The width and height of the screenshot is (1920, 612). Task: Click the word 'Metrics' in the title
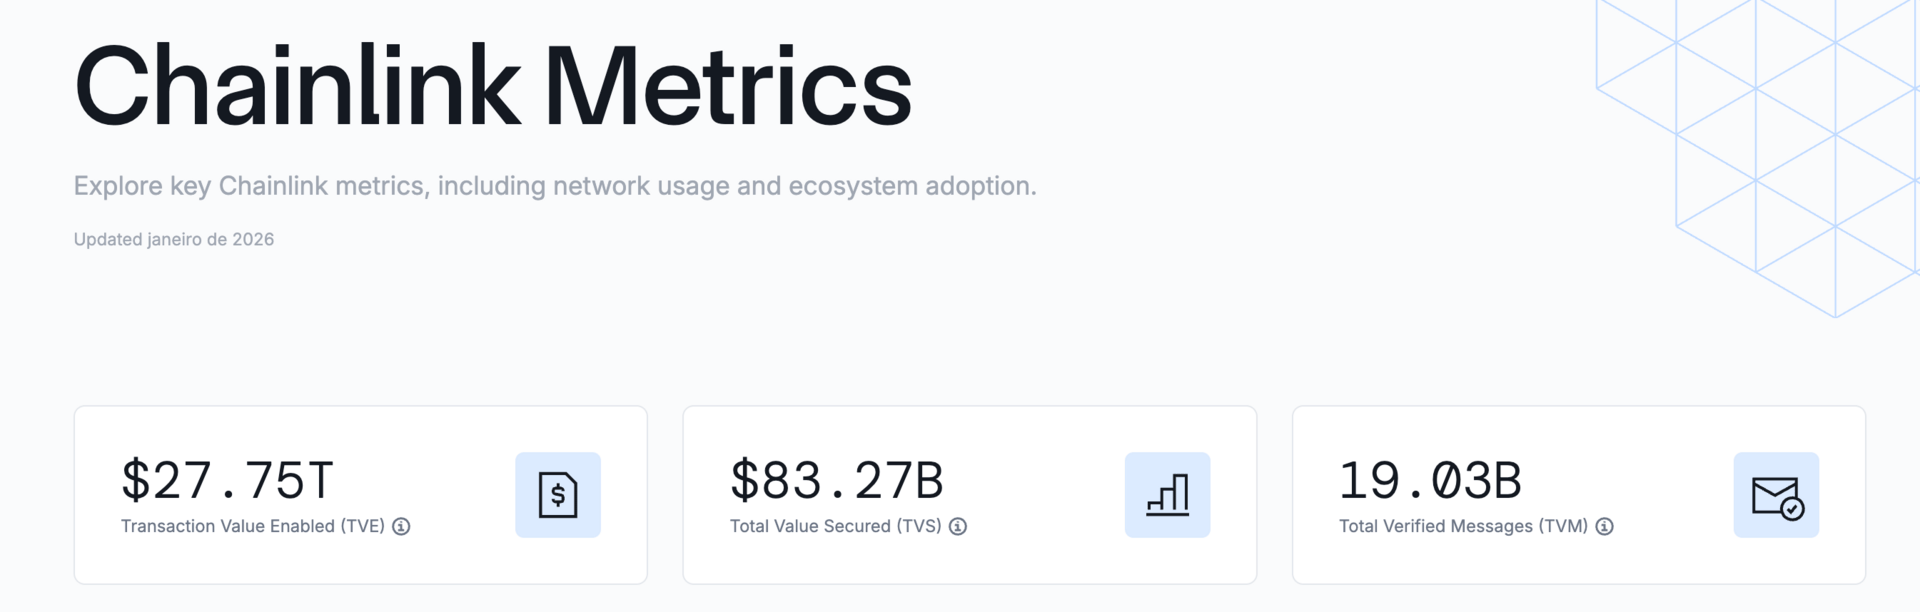[728, 87]
